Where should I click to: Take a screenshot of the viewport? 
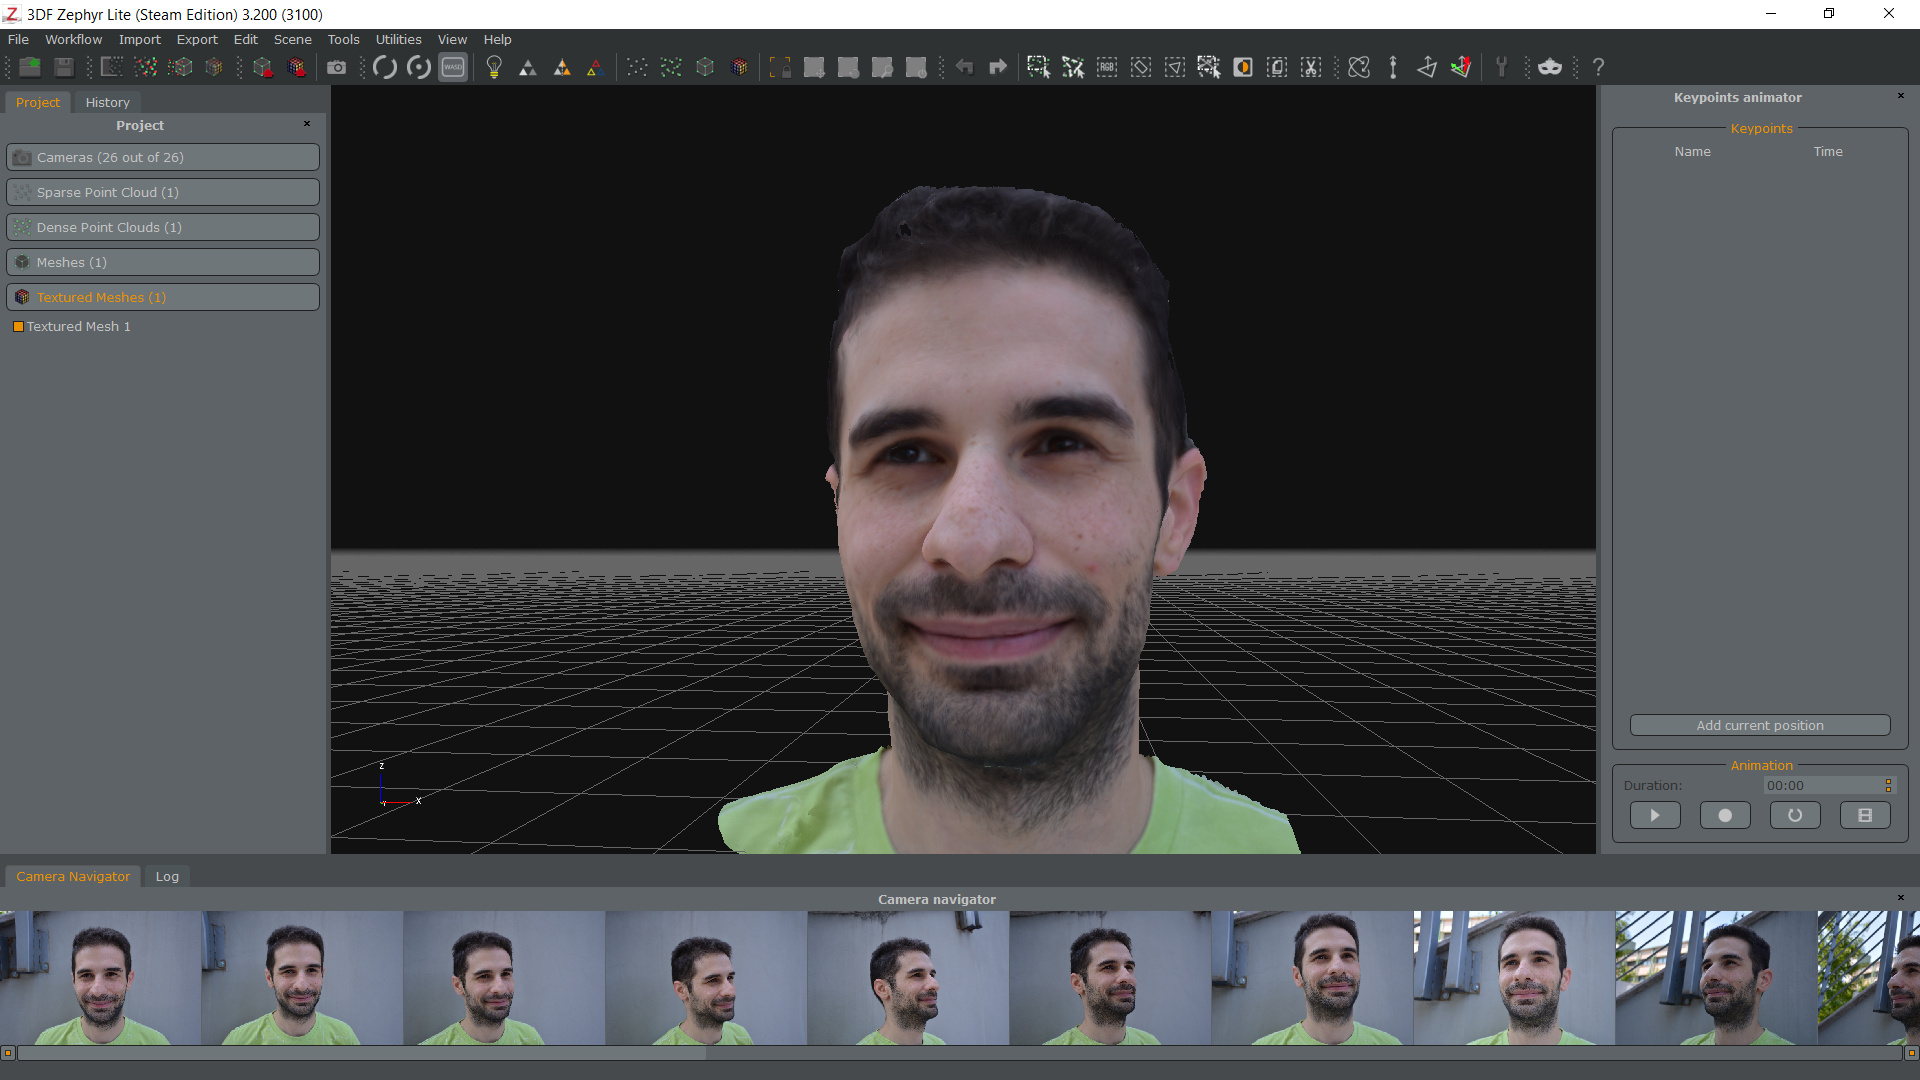337,67
